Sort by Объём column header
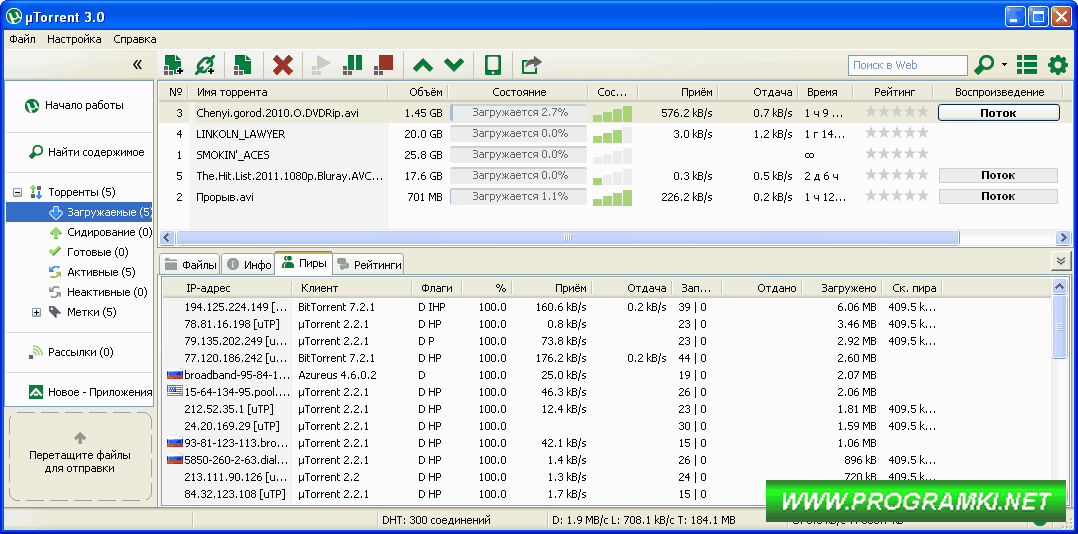This screenshot has width=1078, height=534. tap(418, 92)
